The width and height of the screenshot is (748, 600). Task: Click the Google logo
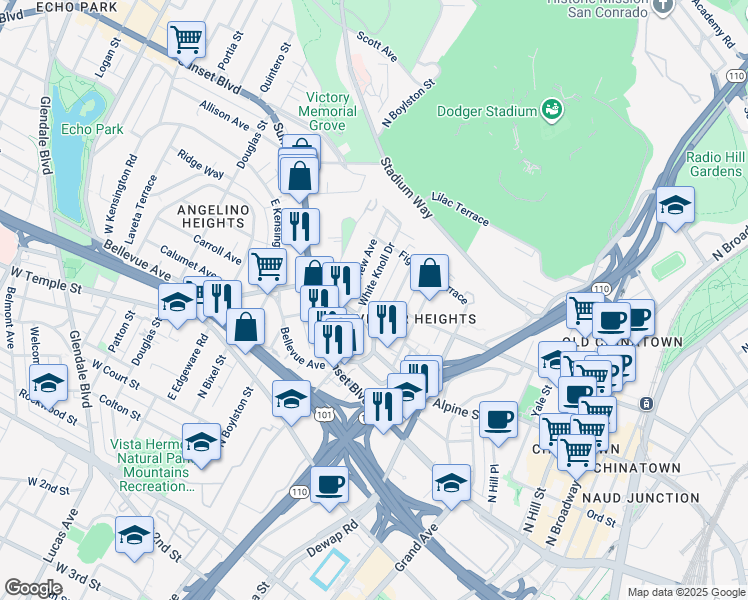[33, 587]
